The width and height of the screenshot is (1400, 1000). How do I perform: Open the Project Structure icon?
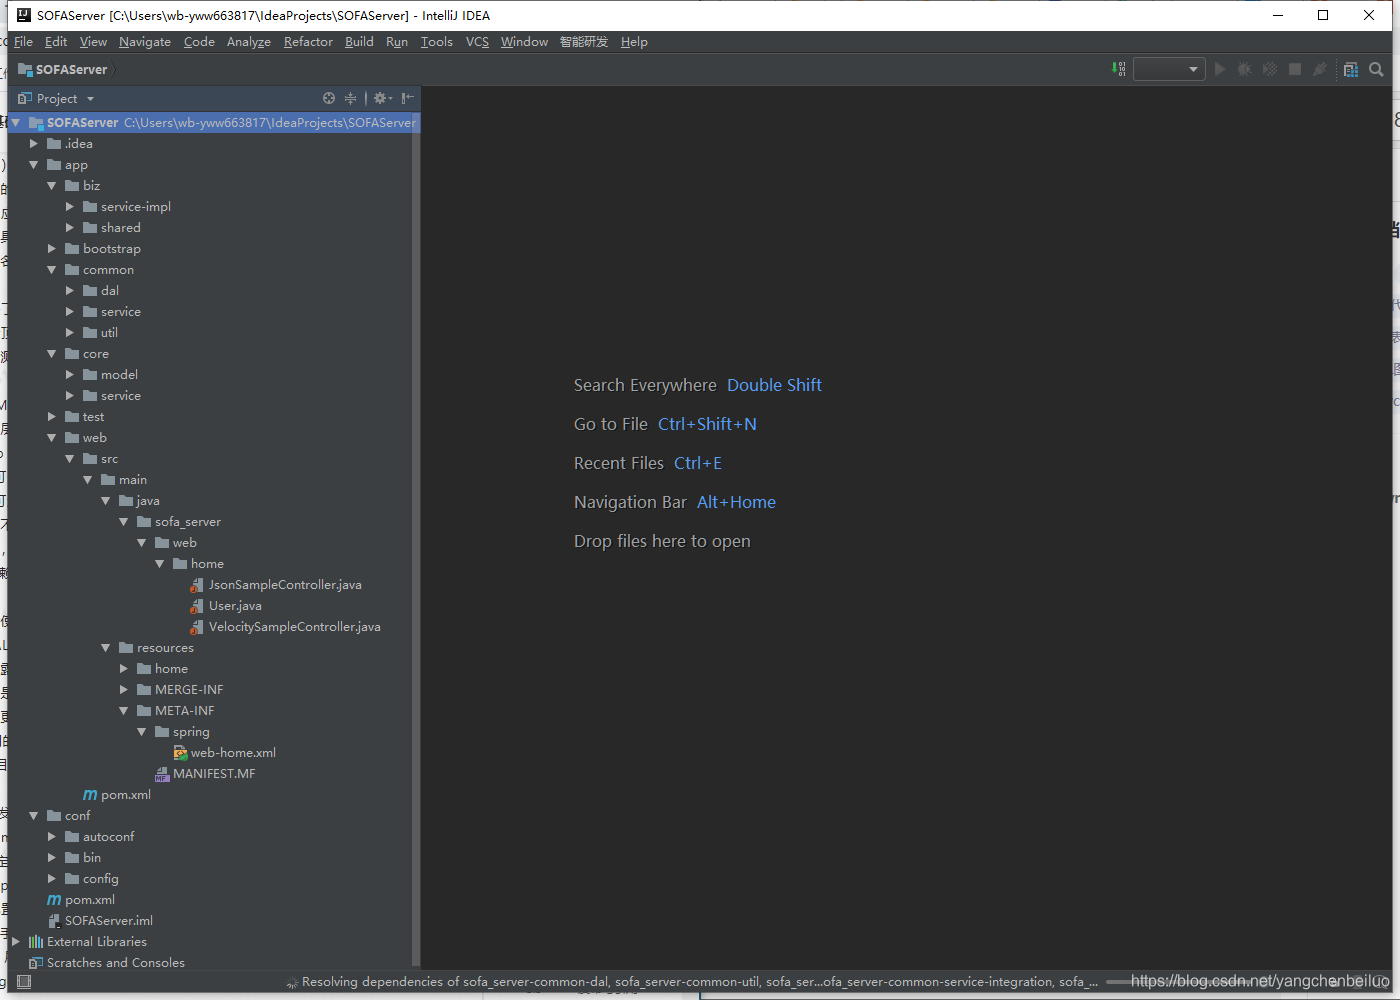point(1351,69)
